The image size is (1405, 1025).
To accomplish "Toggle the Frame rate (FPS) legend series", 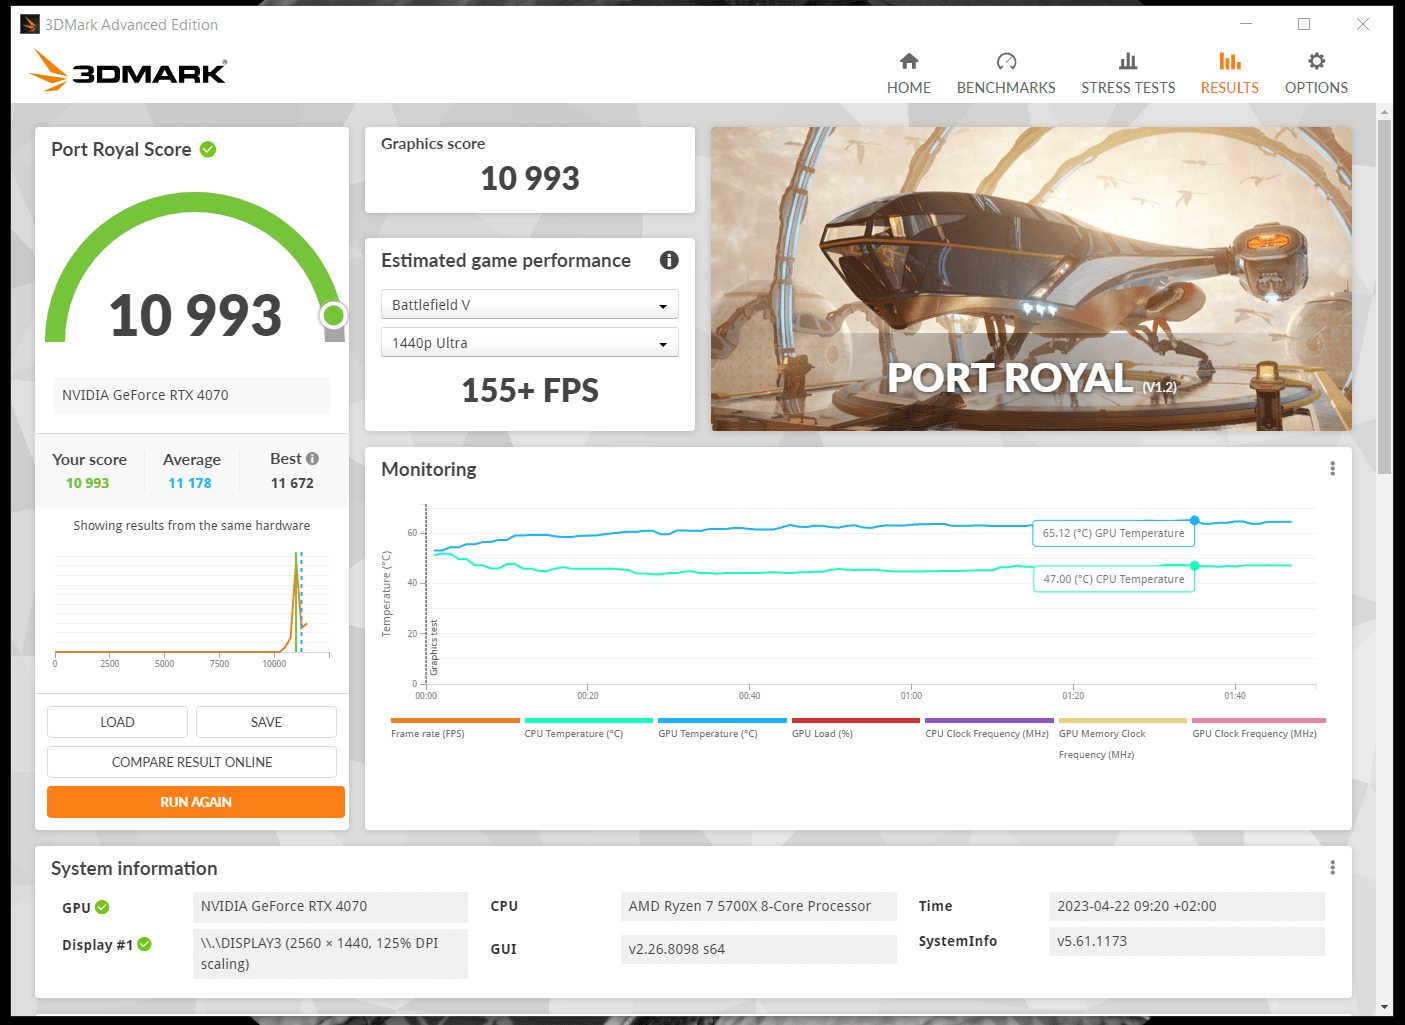I will [454, 728].
